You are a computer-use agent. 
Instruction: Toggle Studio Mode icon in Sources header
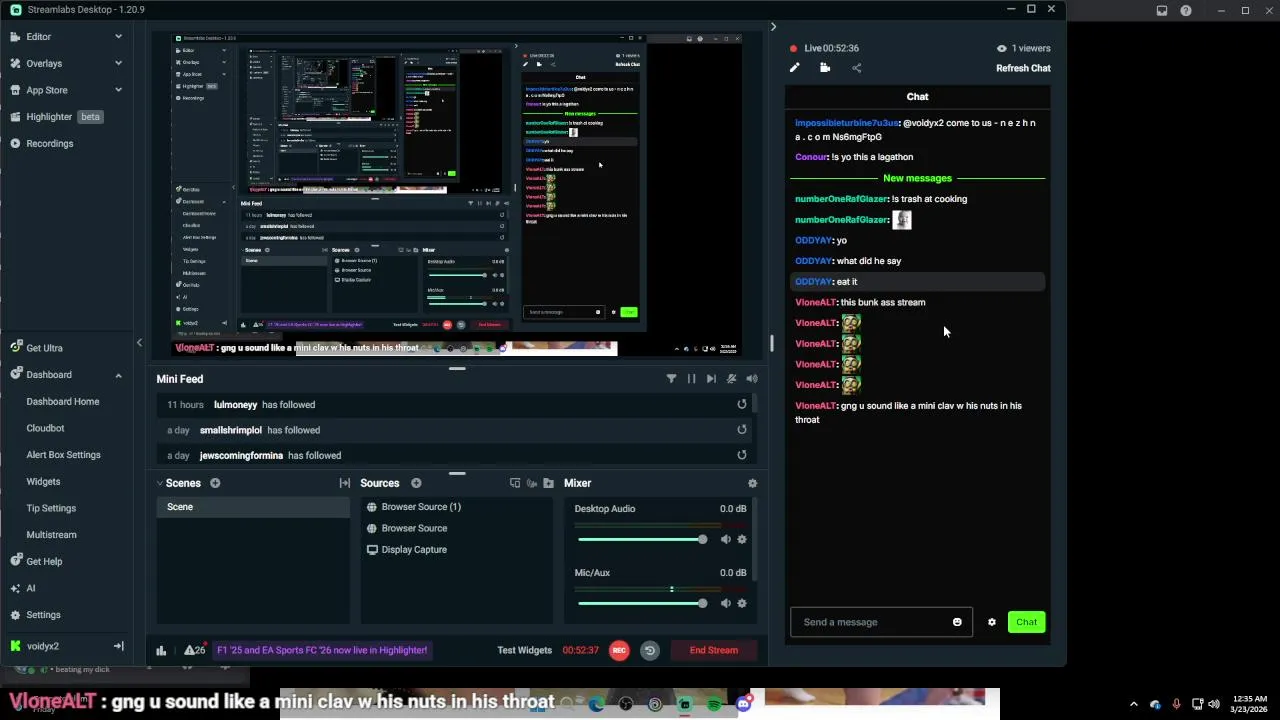(515, 483)
